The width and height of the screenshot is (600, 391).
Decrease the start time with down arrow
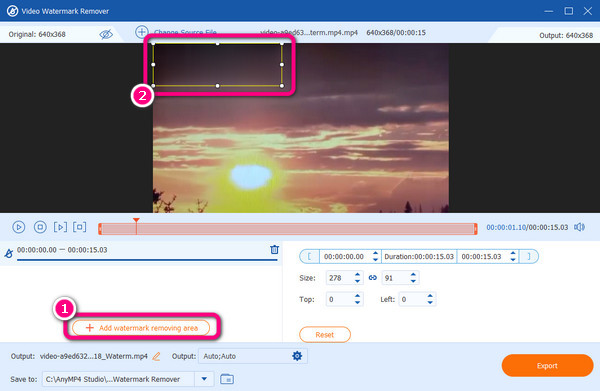[375, 260]
